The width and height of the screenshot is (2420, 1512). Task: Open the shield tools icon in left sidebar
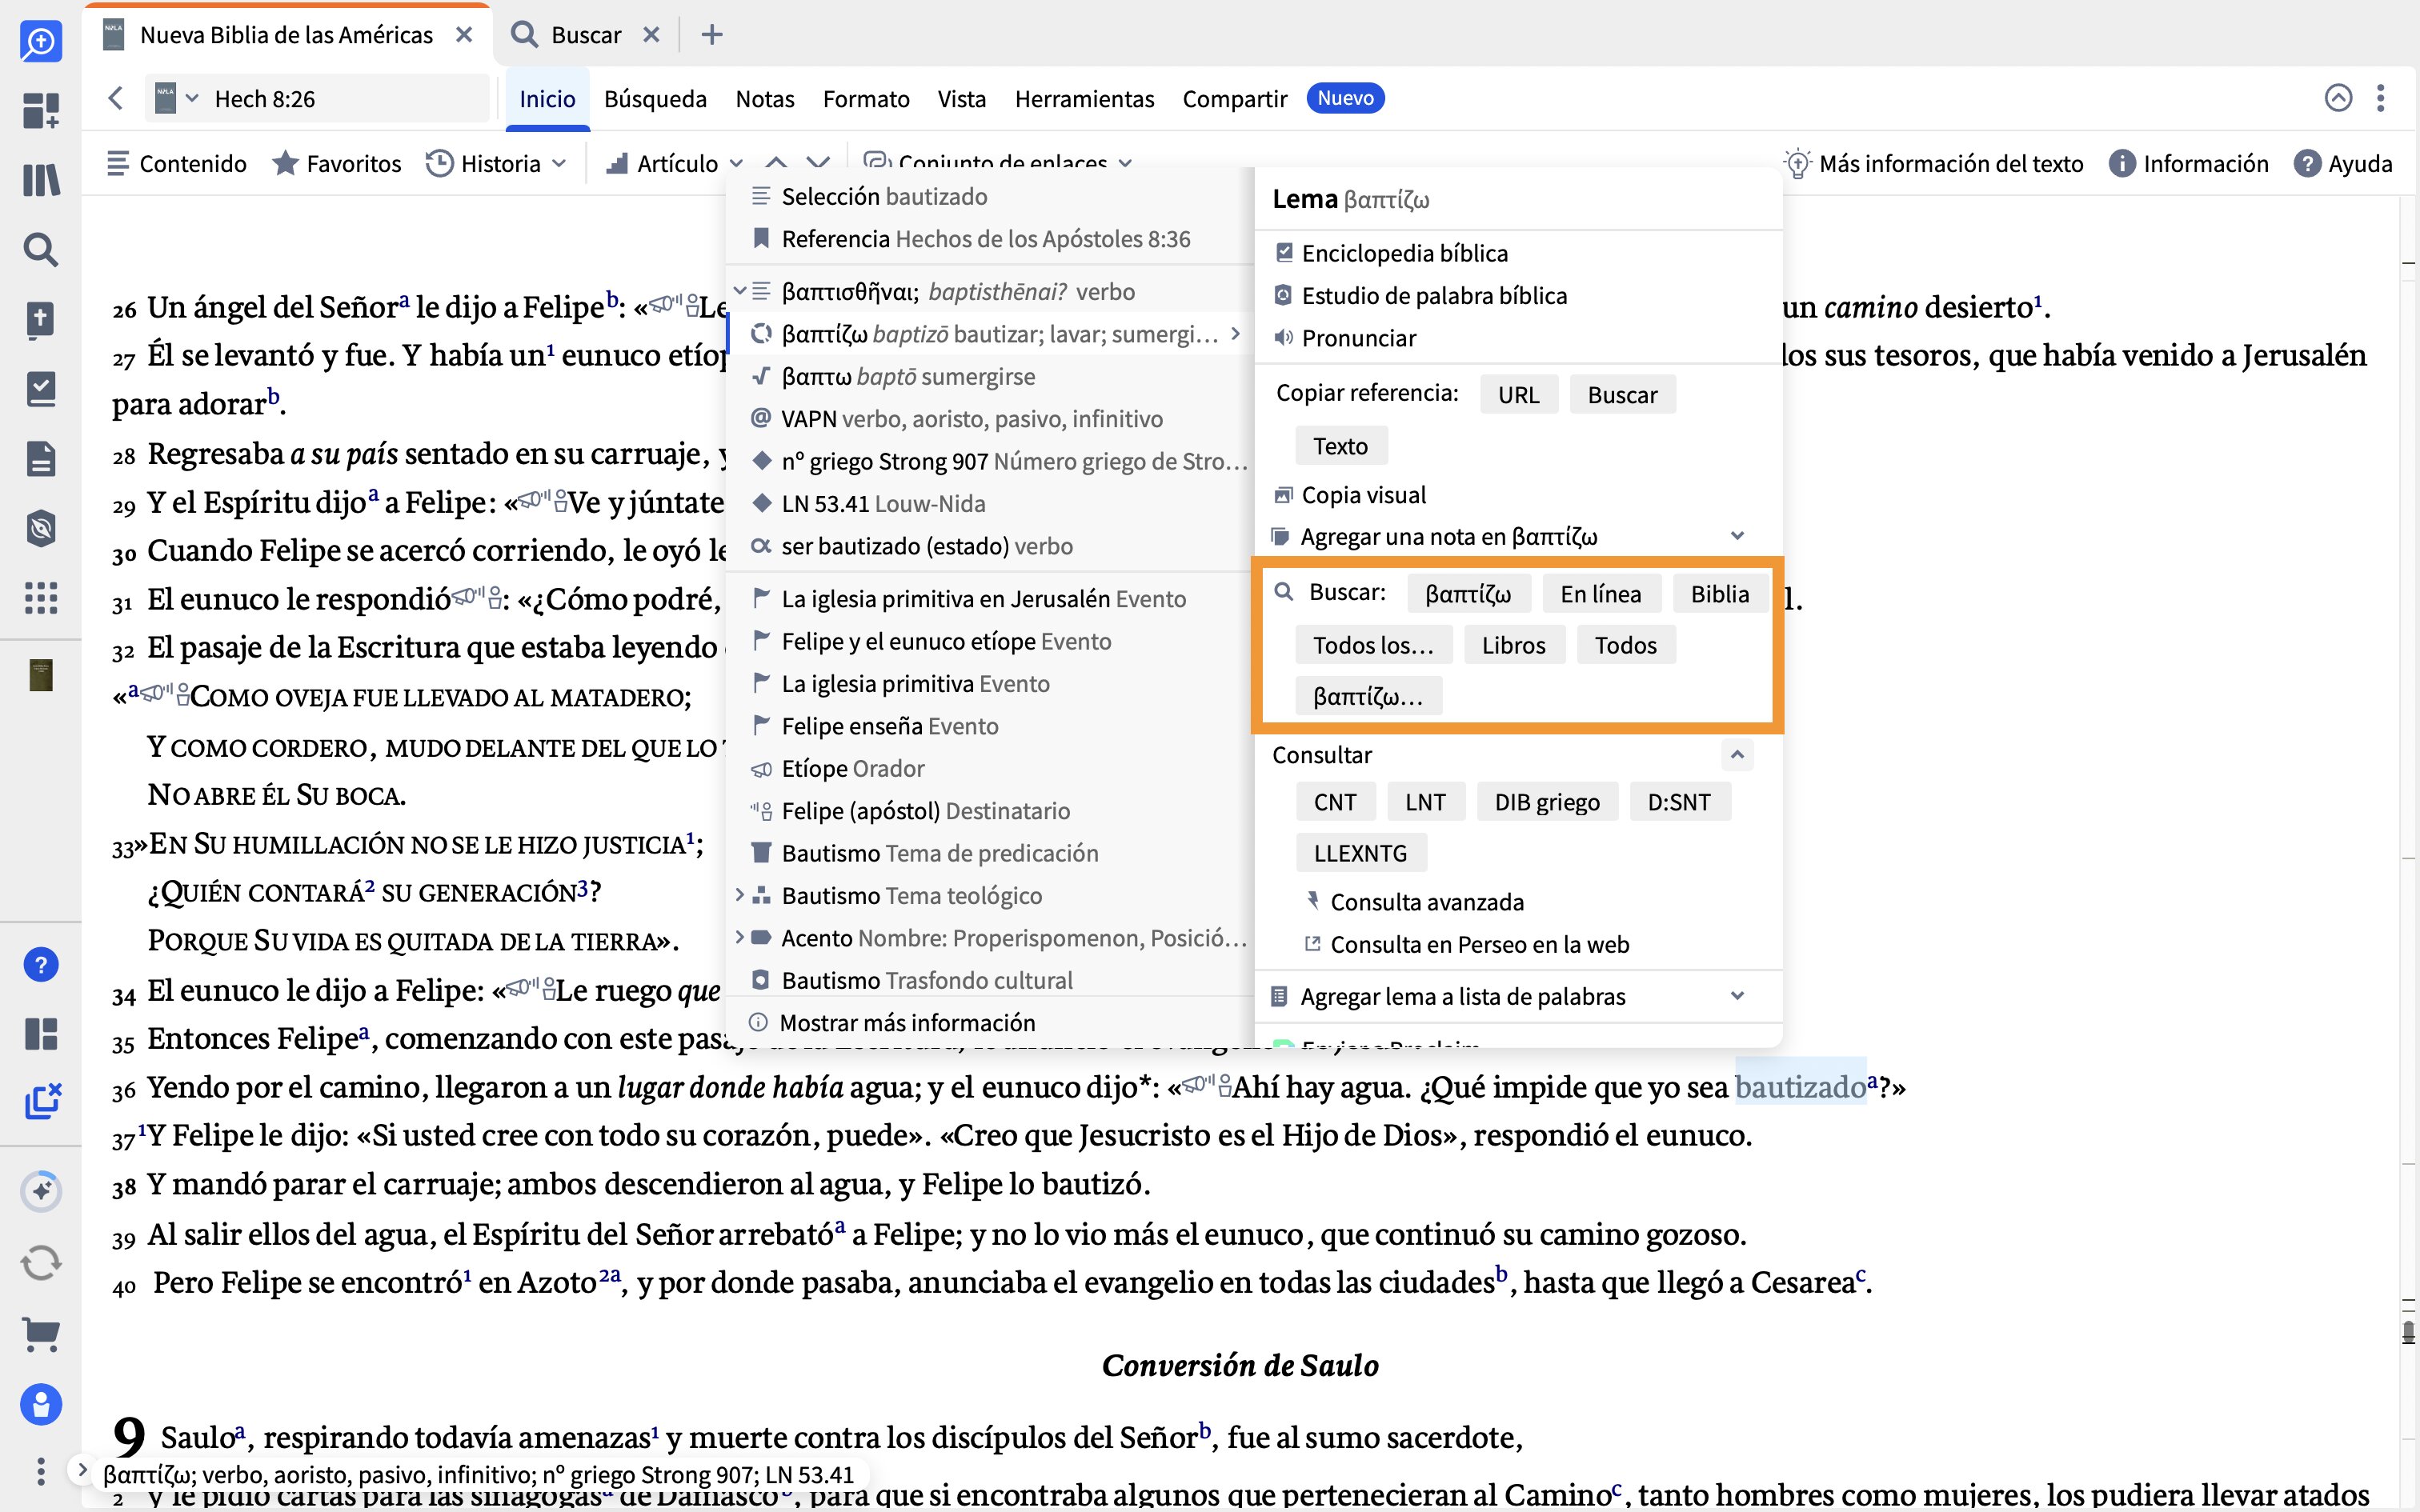[x=41, y=528]
